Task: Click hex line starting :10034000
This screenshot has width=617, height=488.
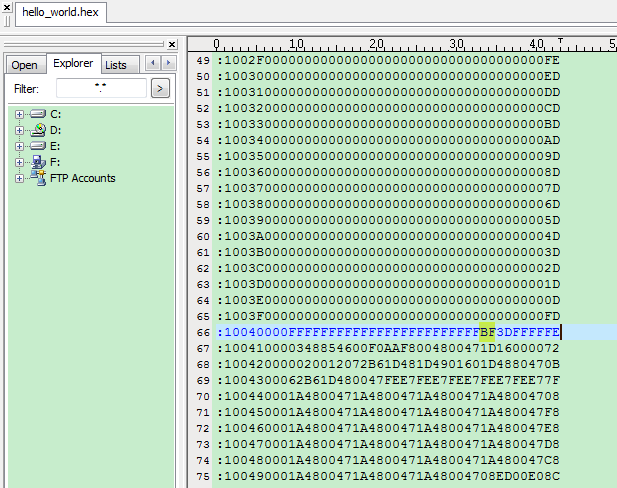Action: (x=388, y=140)
